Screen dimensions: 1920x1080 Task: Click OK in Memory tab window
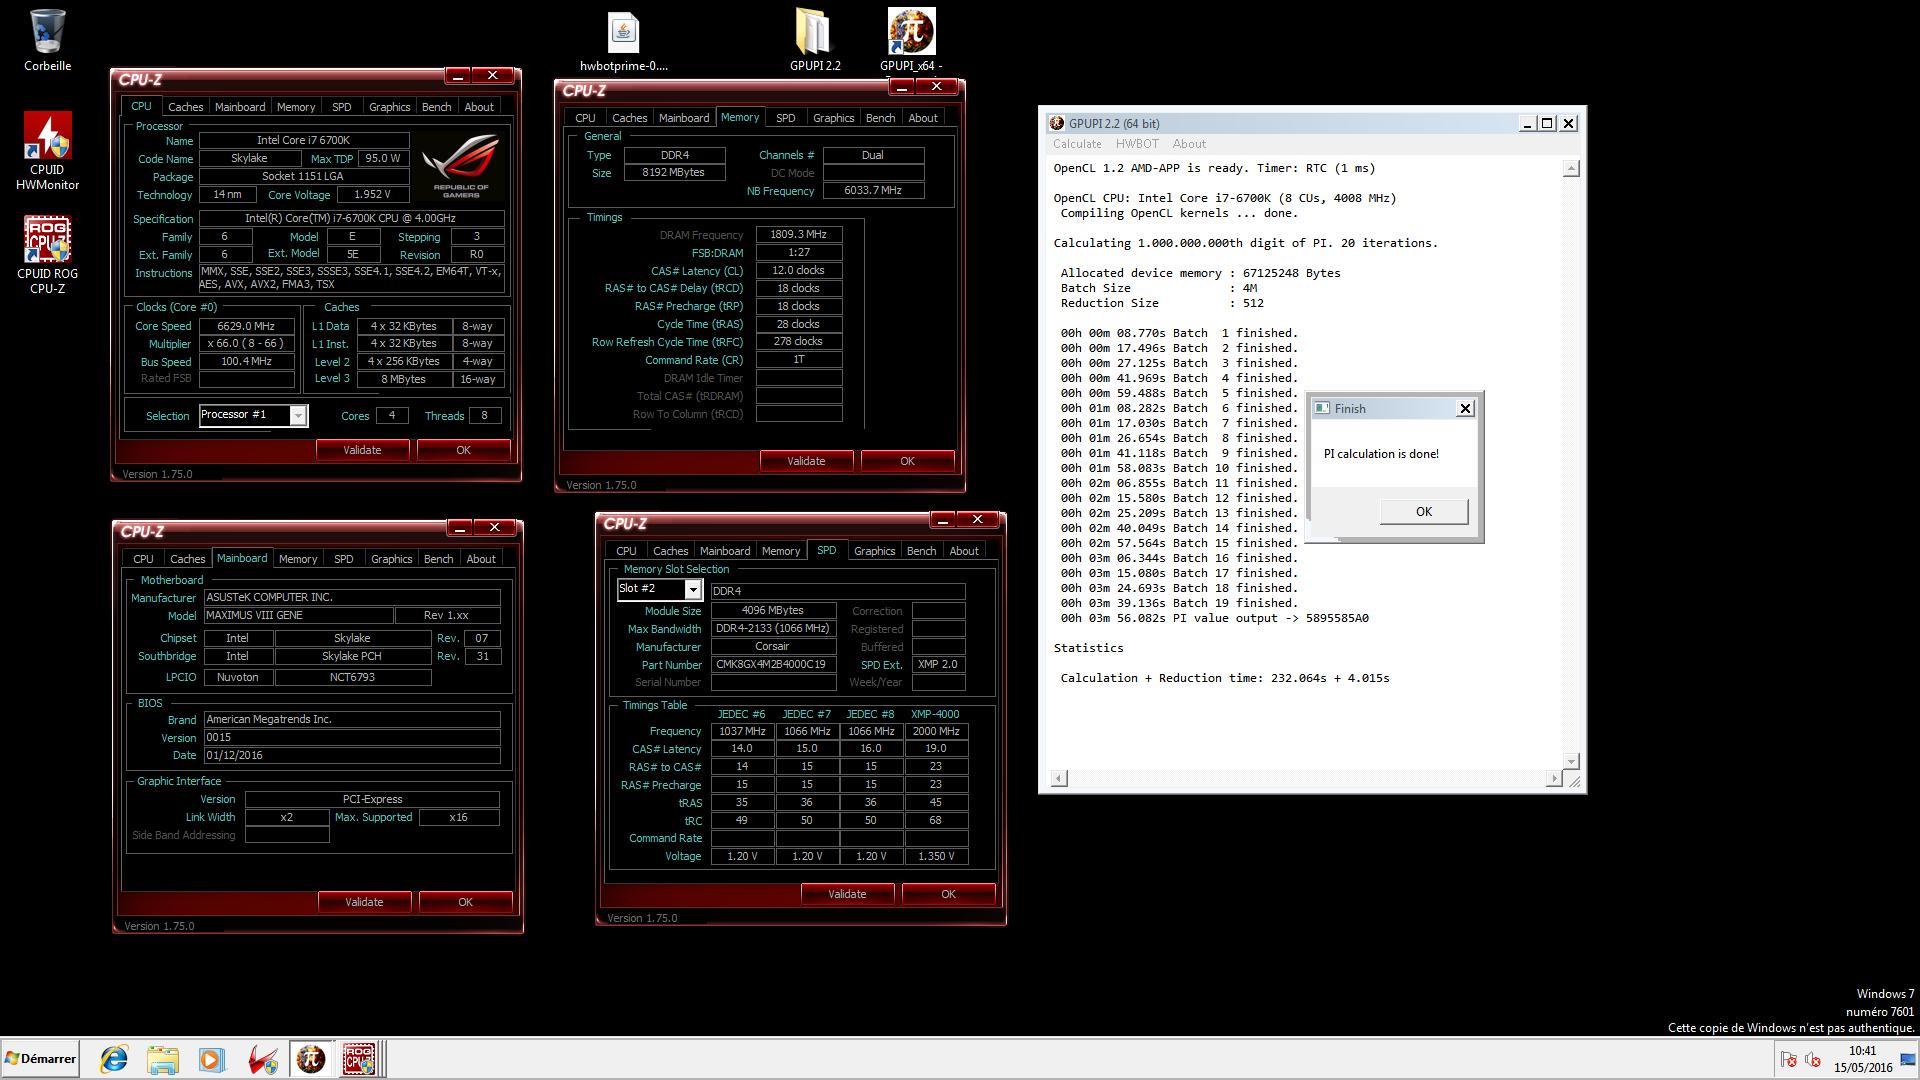coord(907,461)
